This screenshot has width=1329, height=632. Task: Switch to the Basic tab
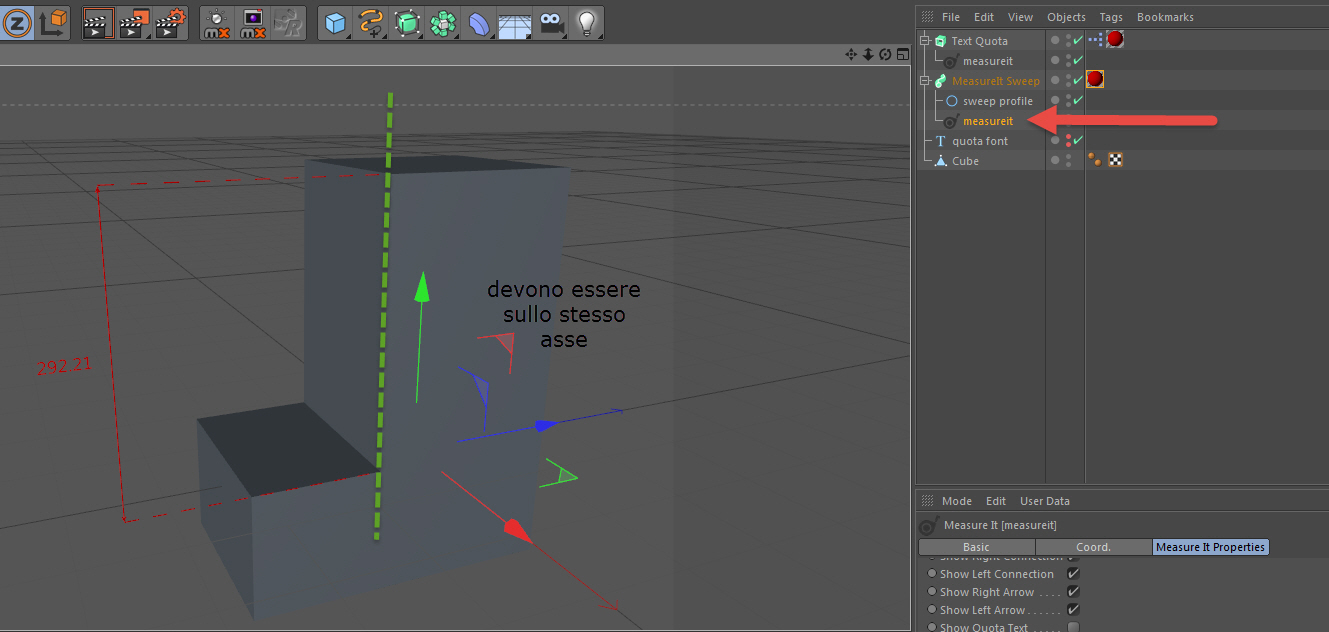pyautogui.click(x=976, y=547)
